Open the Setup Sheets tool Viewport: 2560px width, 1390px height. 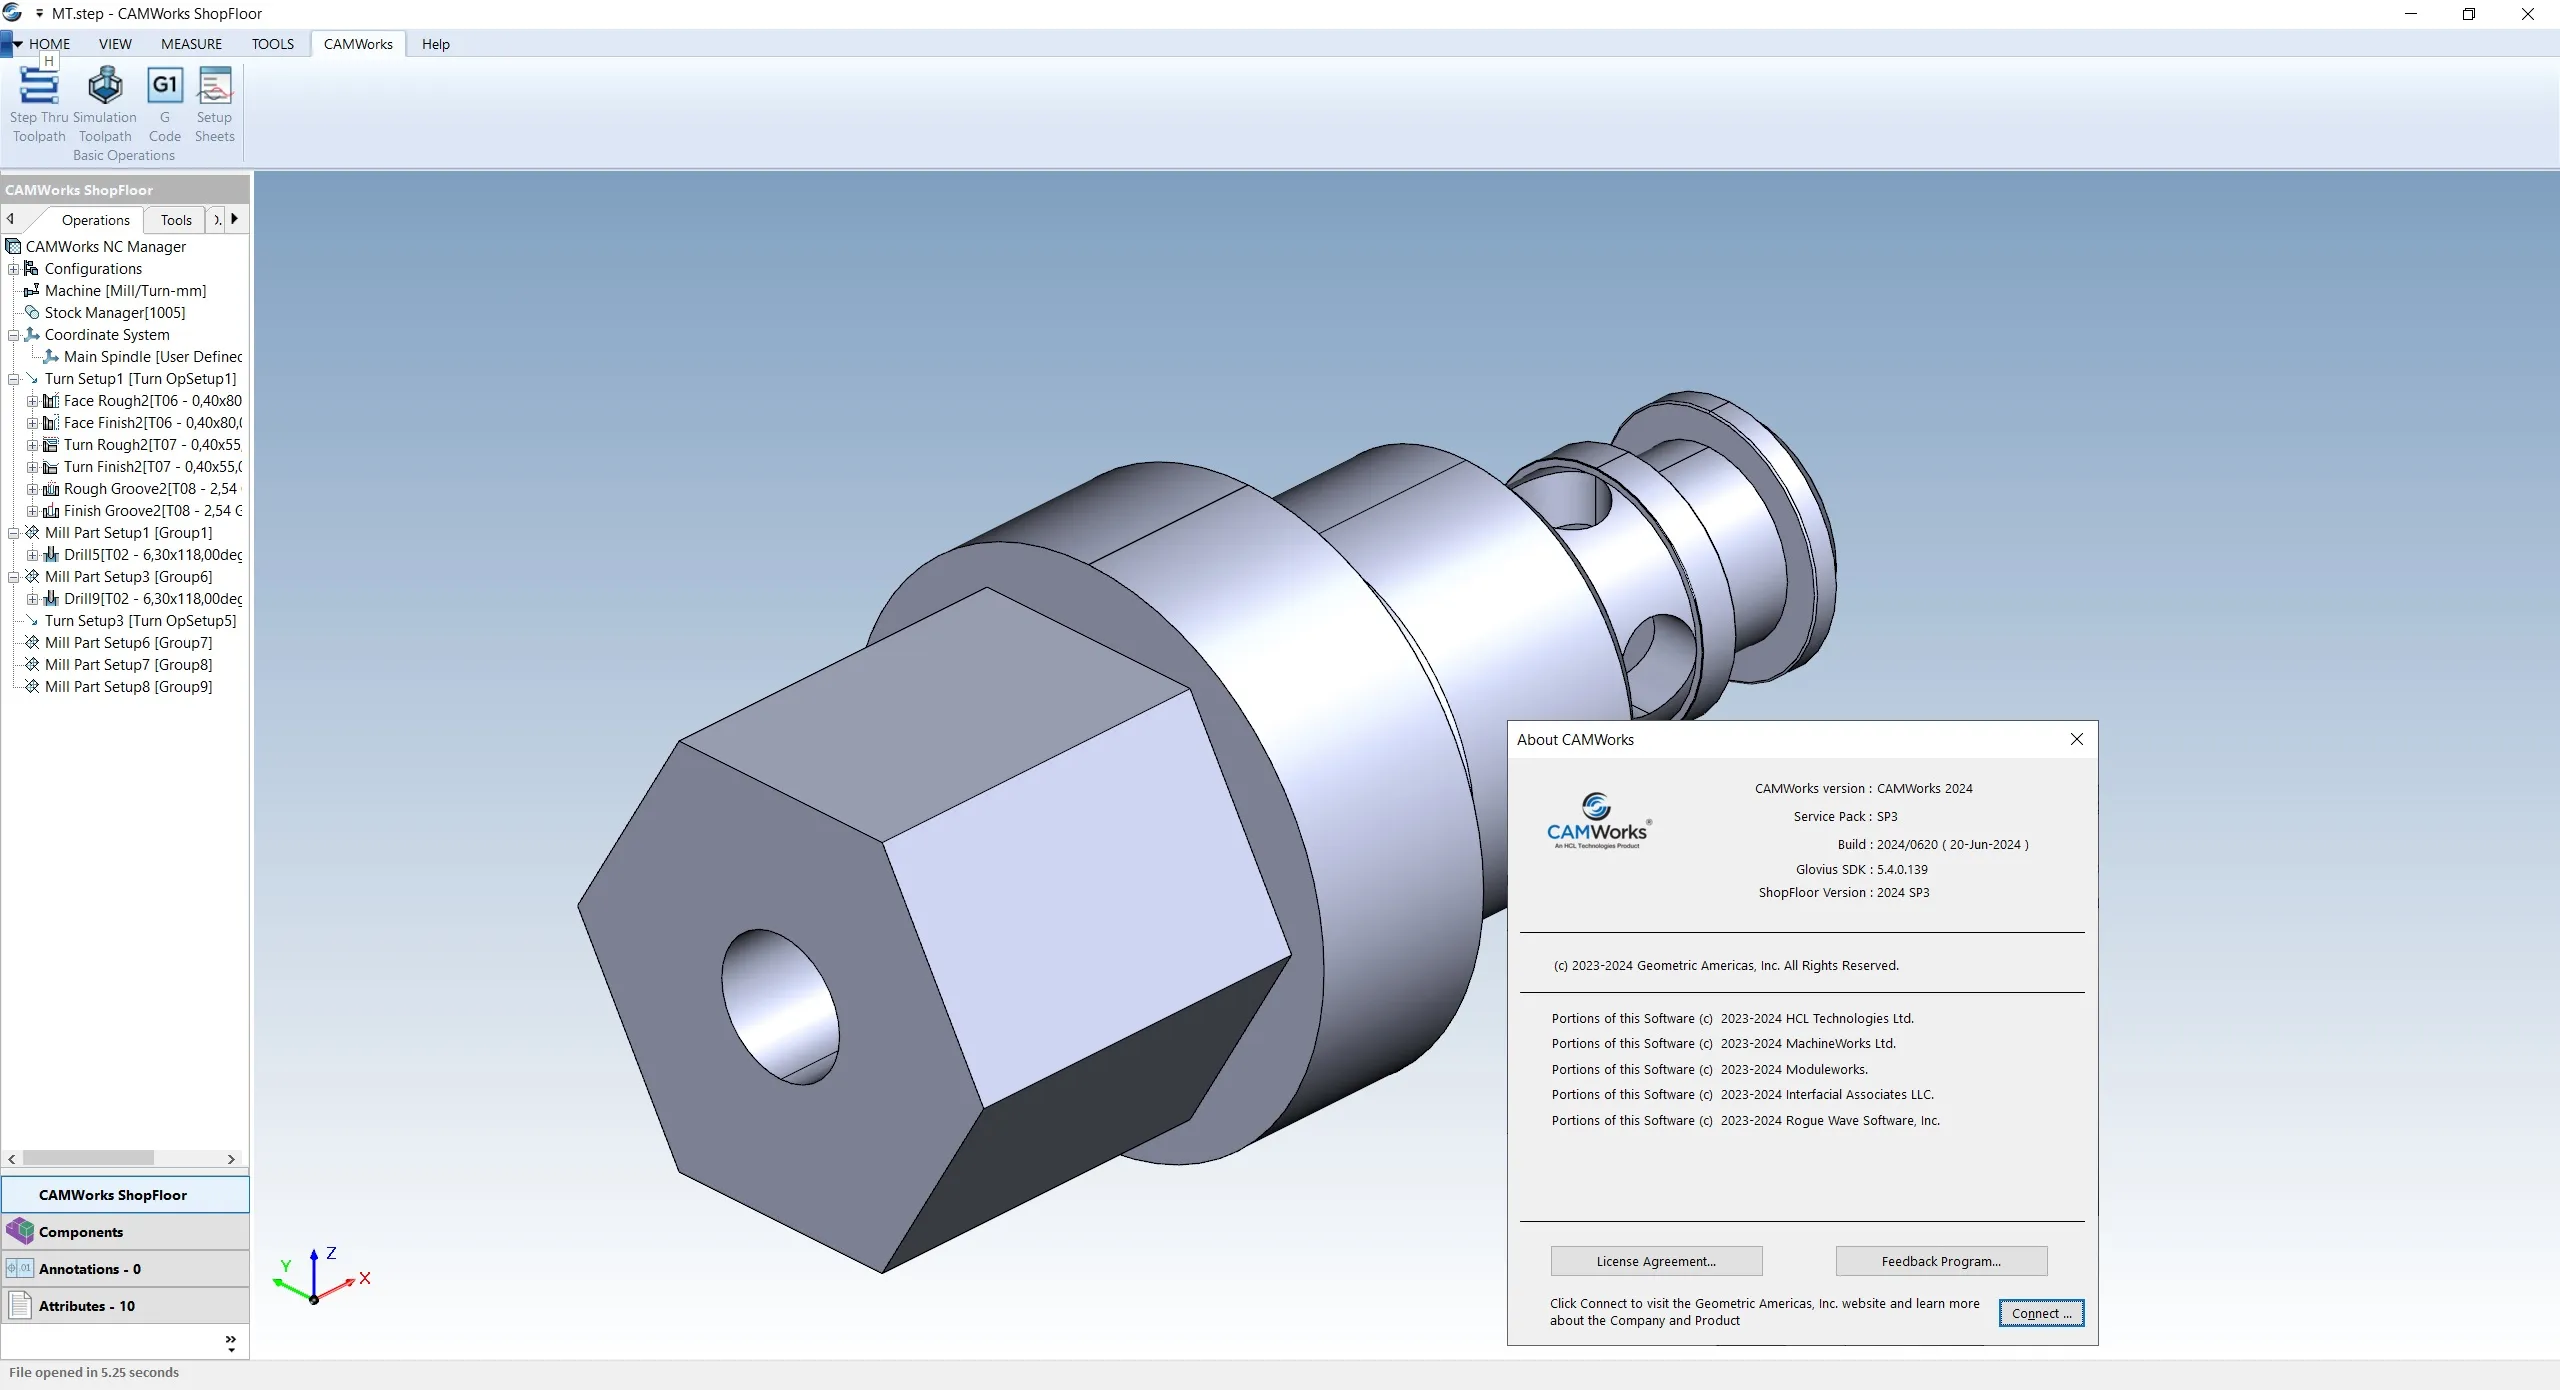pos(214,88)
